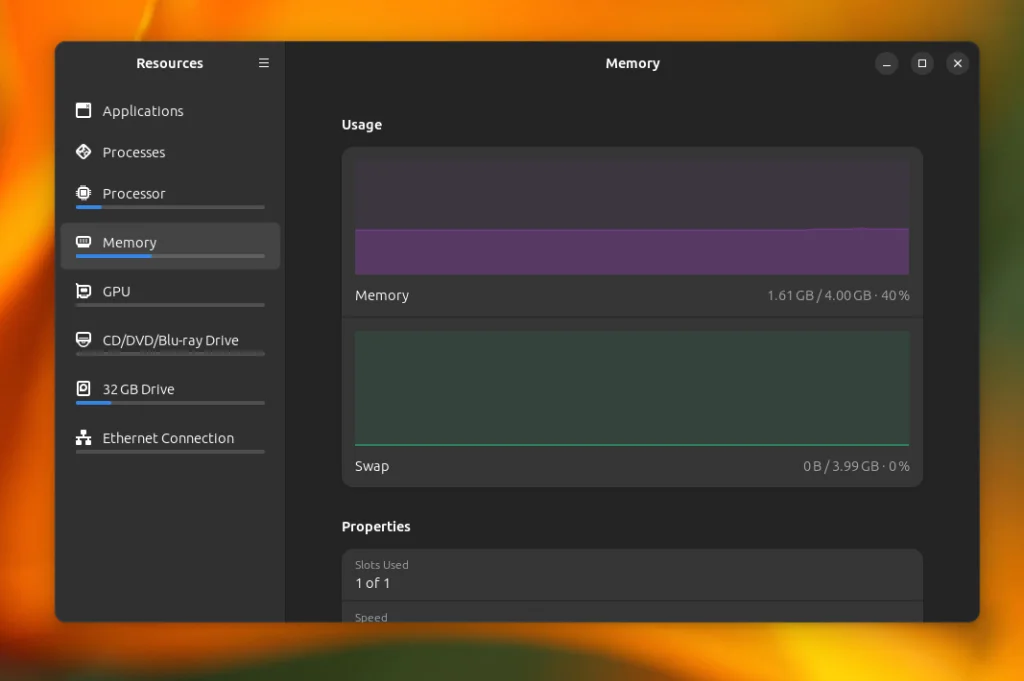Click the Memory window title
This screenshot has height=681, width=1024.
(x=632, y=63)
